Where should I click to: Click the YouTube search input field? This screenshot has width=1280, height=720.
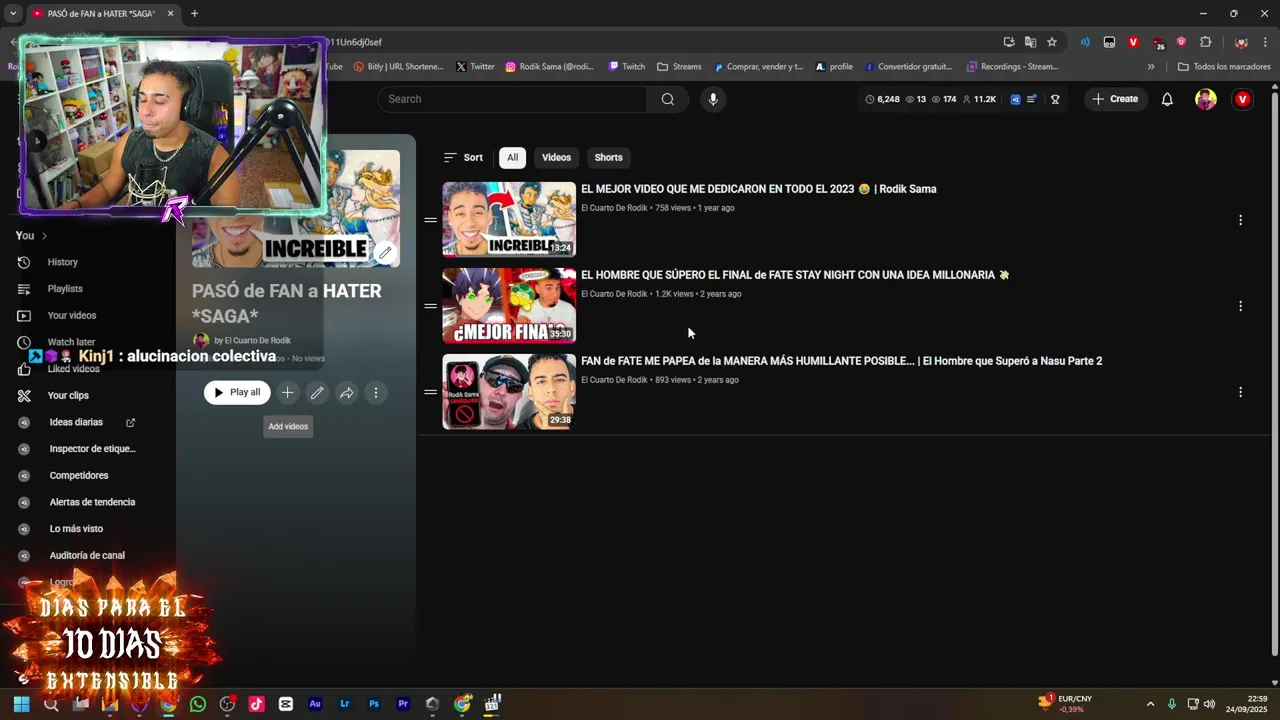tap(512, 99)
